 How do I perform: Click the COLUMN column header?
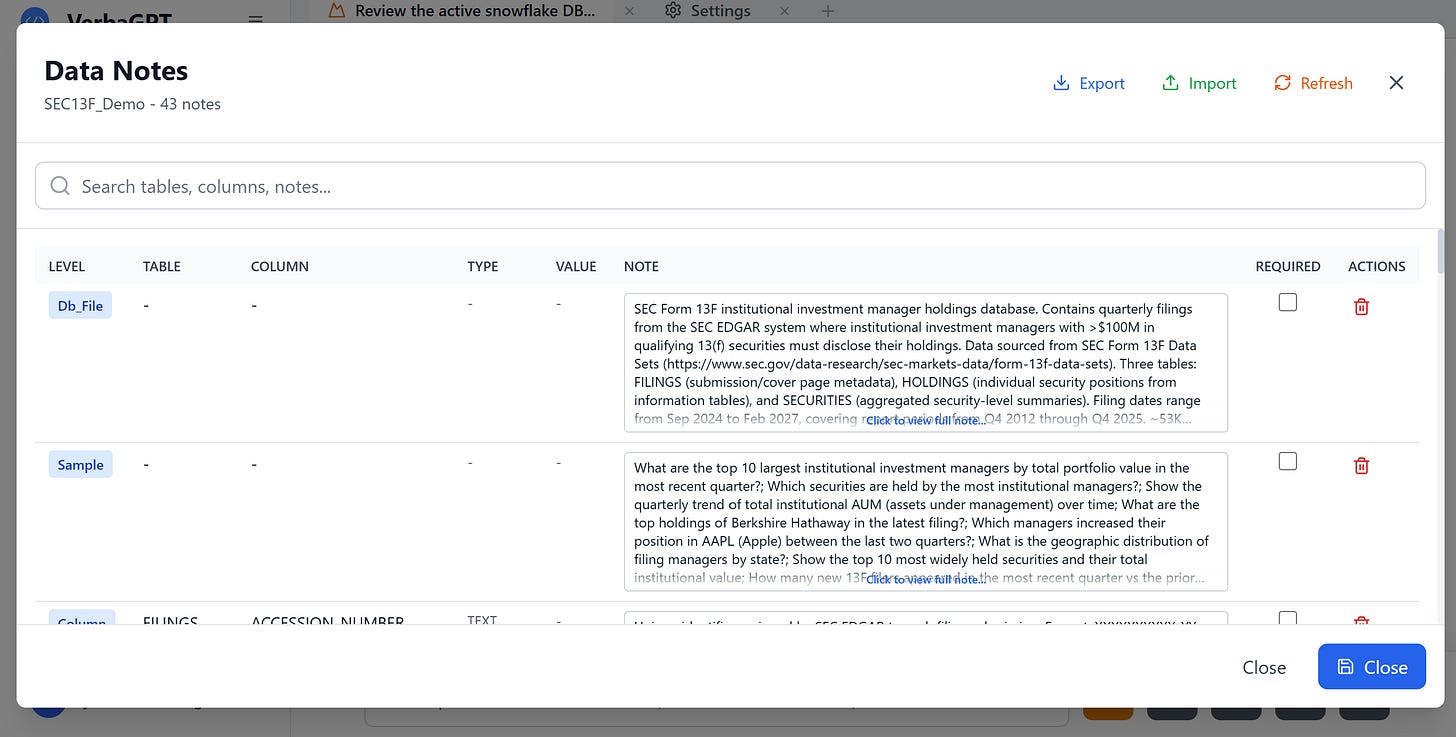tap(280, 266)
